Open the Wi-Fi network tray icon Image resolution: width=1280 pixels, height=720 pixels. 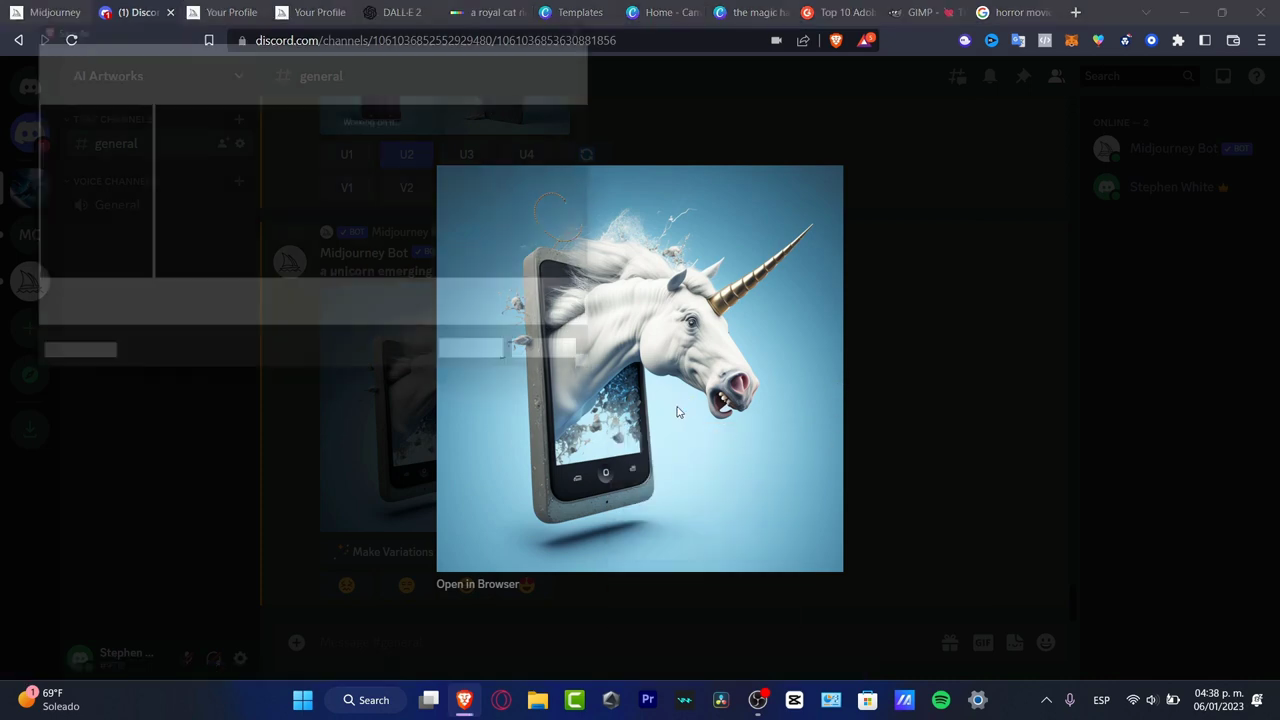(x=1133, y=700)
